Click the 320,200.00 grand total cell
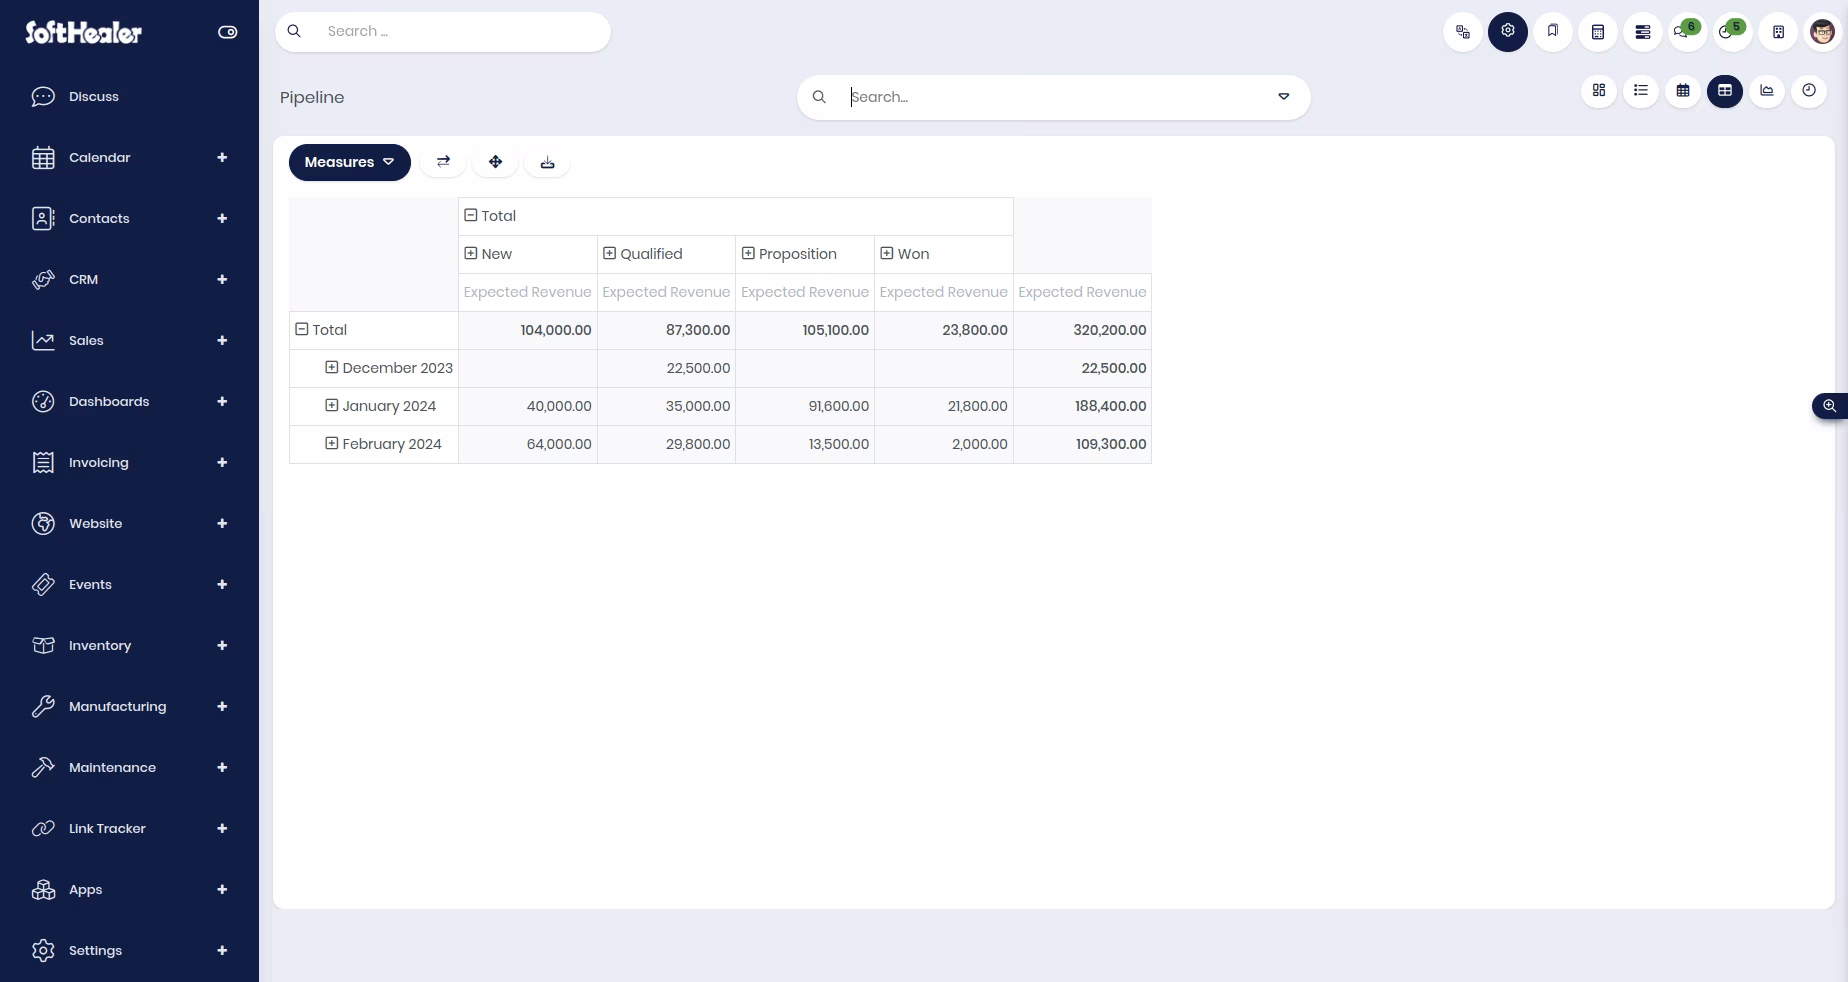The width and height of the screenshot is (1848, 982). 1082,330
